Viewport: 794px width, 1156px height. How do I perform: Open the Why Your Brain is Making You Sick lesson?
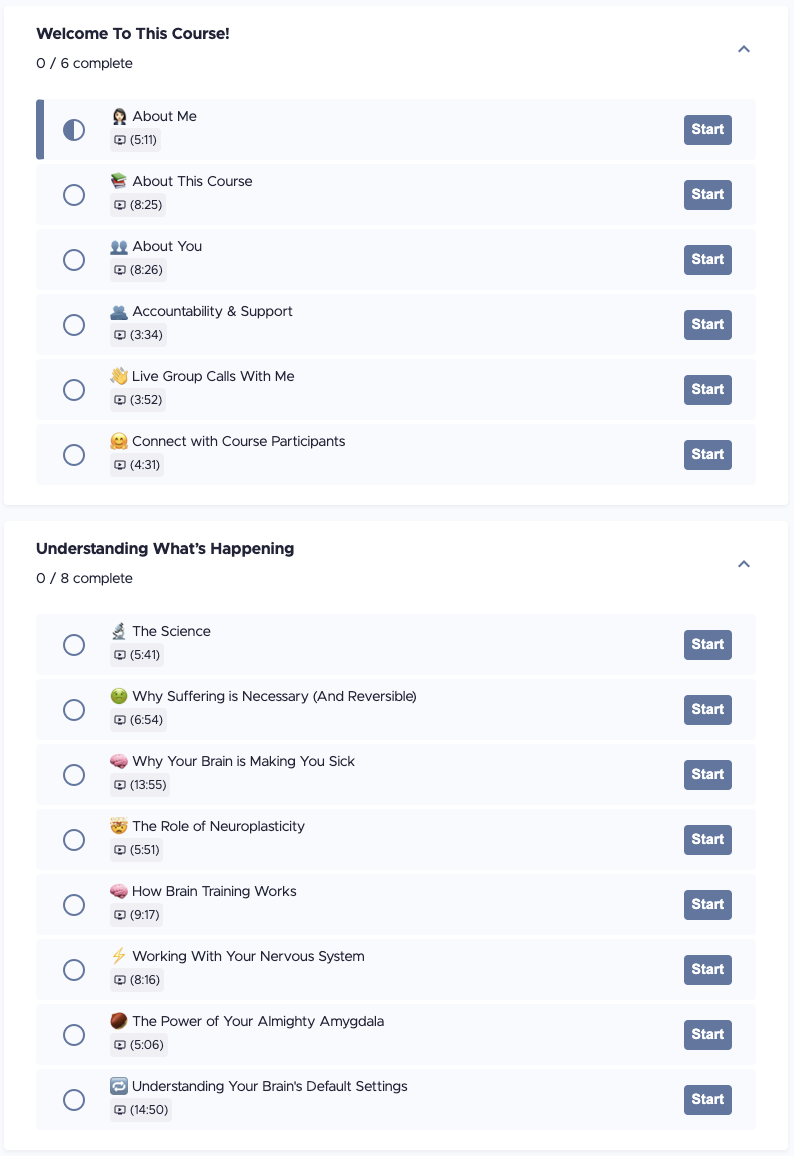point(243,762)
